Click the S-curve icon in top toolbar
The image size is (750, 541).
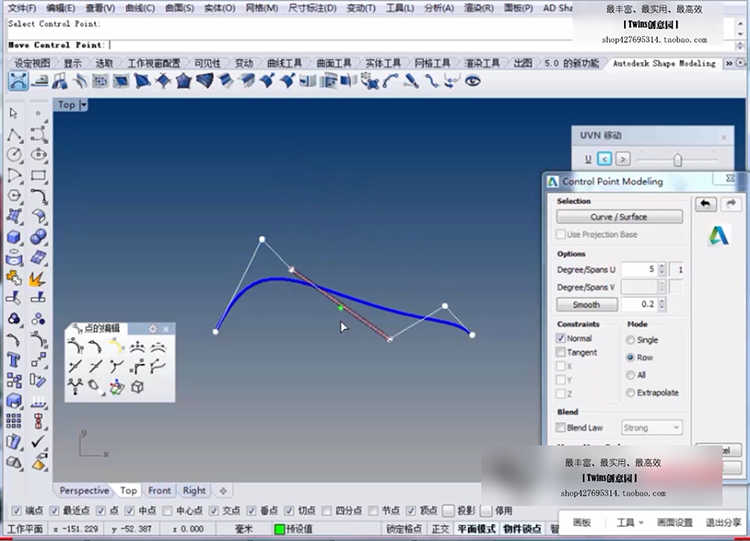[432, 81]
